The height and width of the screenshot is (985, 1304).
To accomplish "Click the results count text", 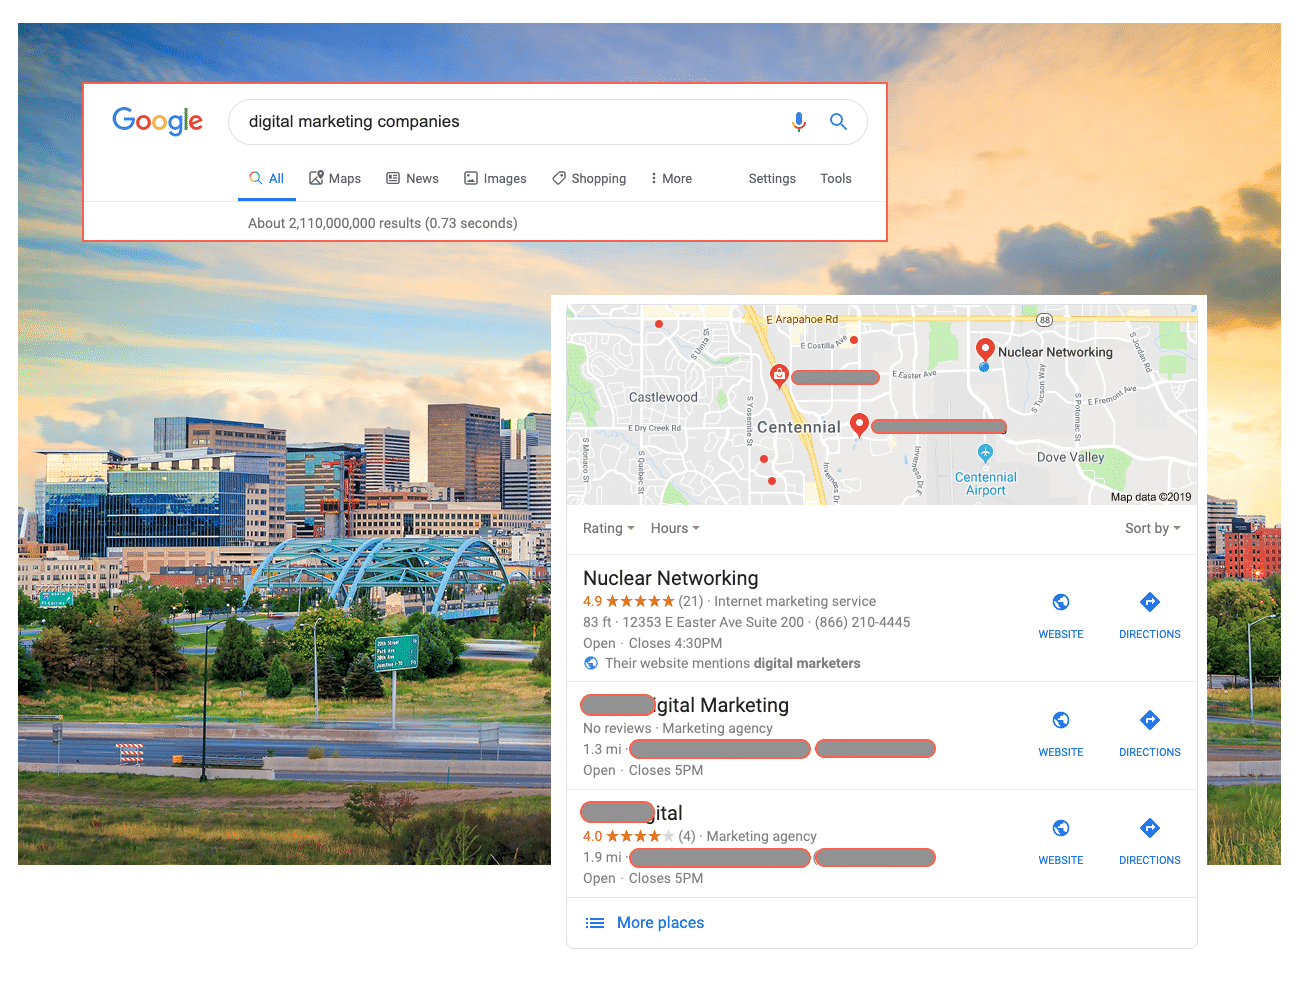I will [383, 223].
